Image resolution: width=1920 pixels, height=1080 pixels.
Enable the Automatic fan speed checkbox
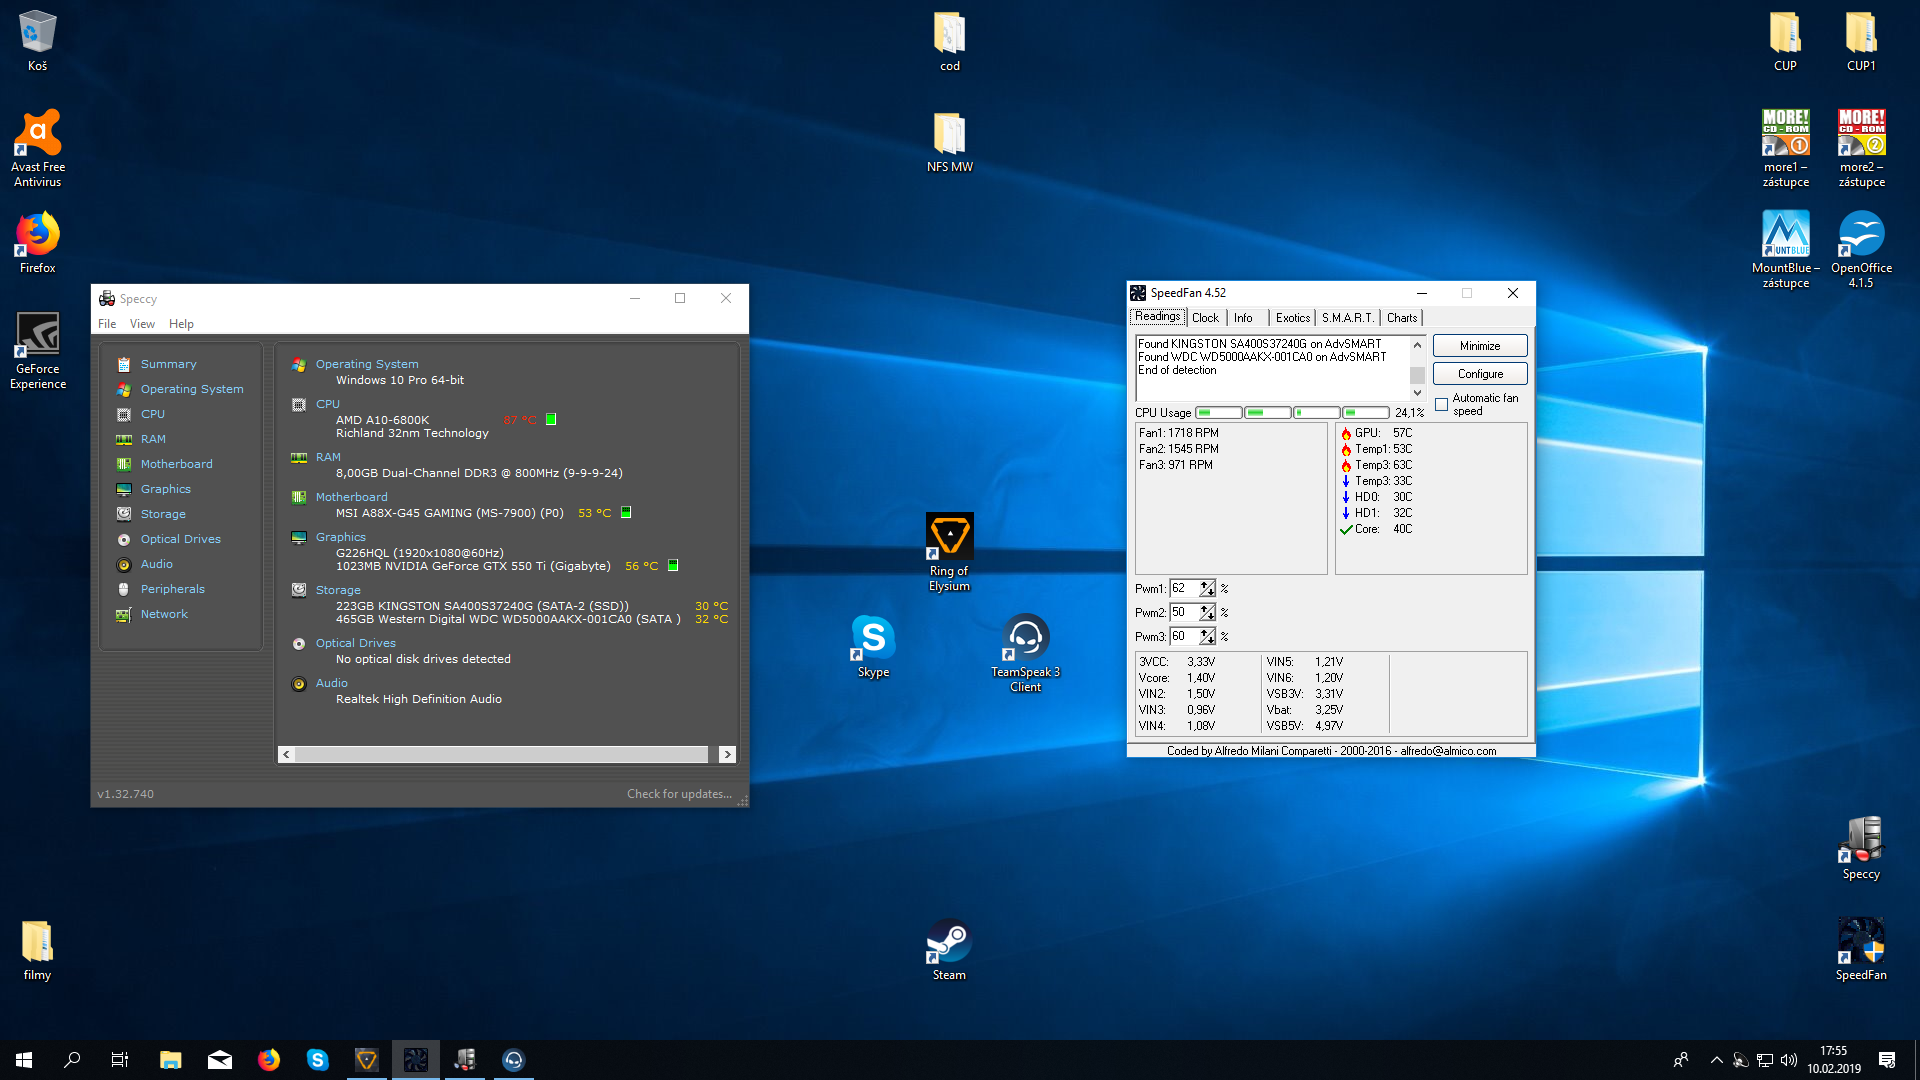[1441, 404]
